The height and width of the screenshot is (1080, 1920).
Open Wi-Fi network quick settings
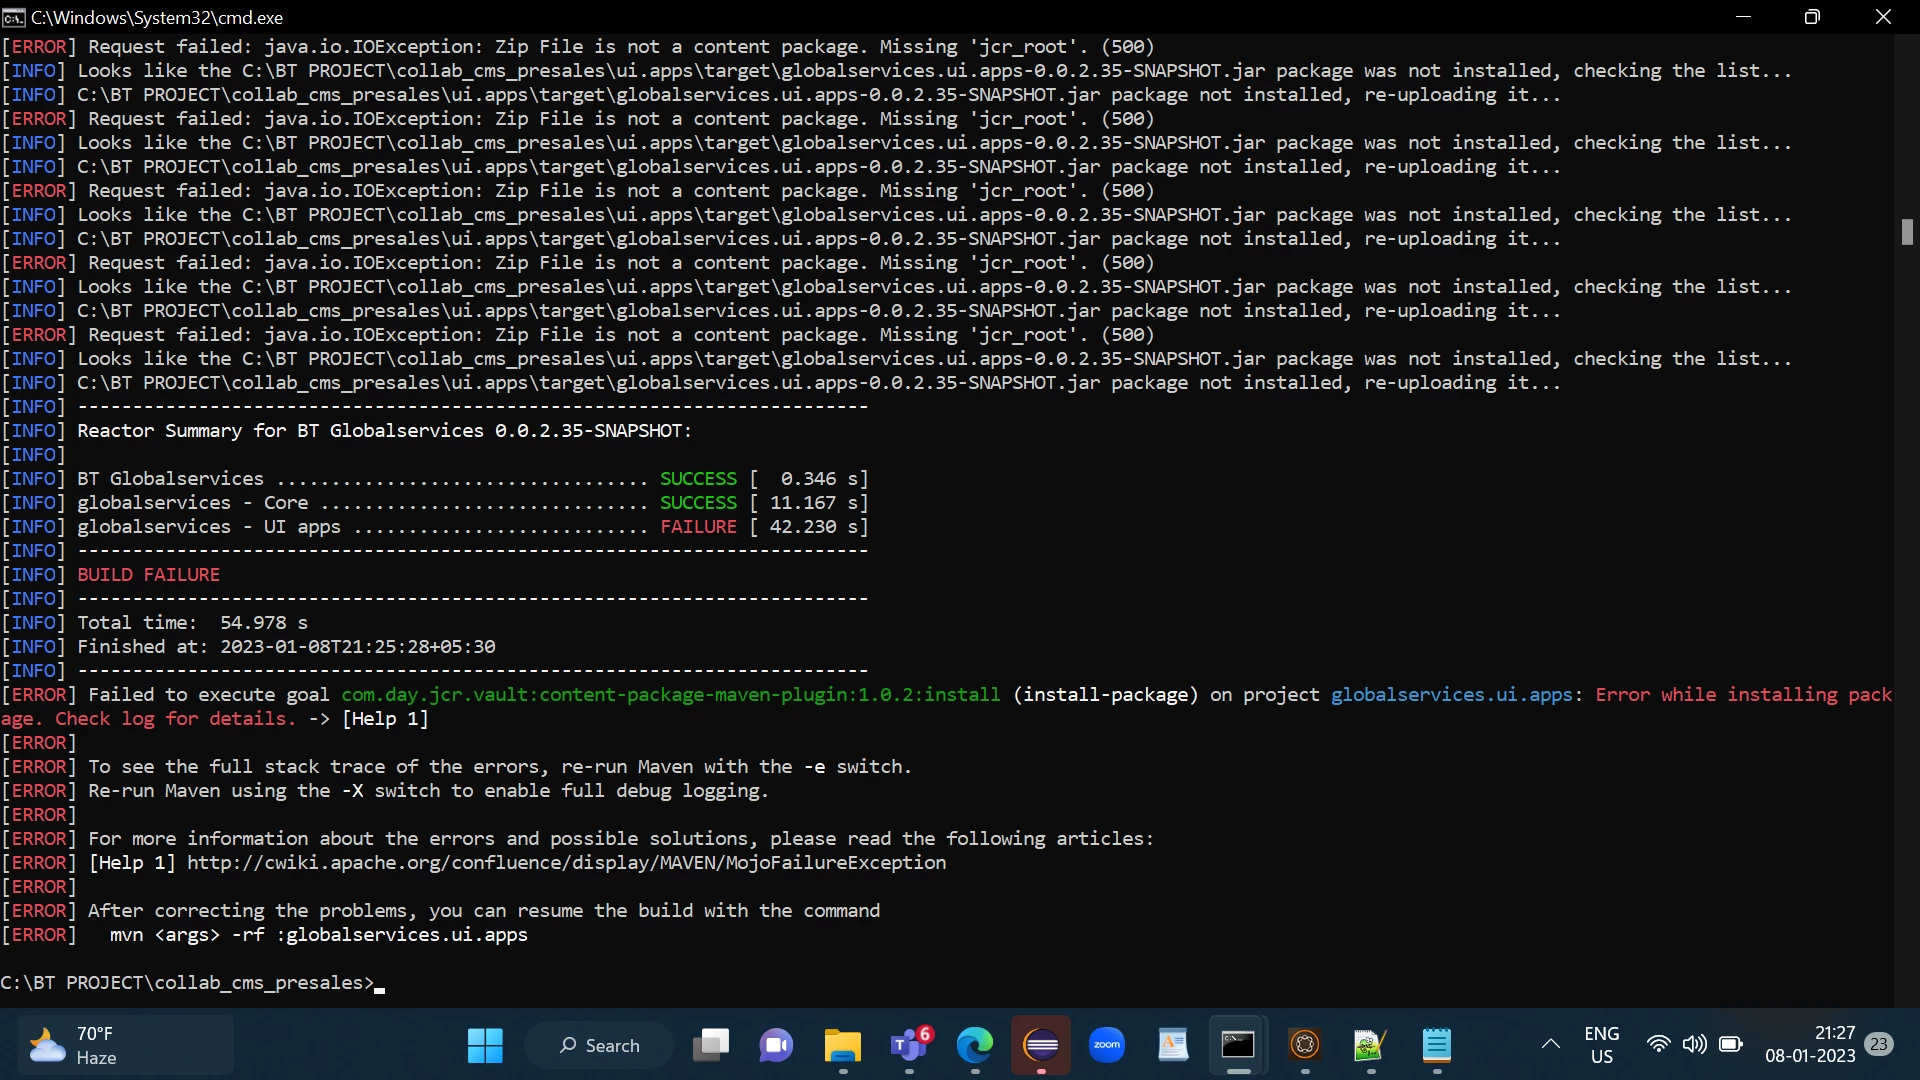coord(1658,1045)
